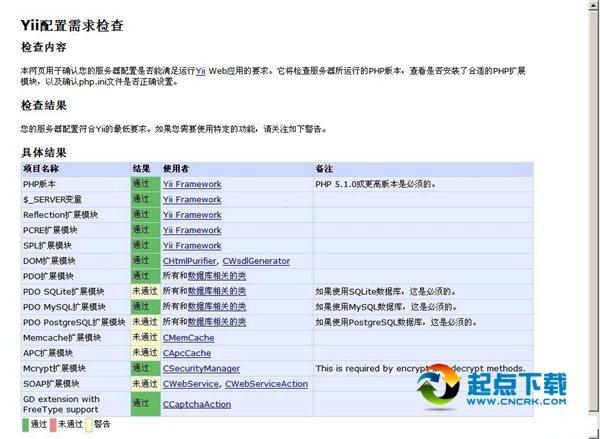
Task: Click the 具体结果 heading
Action: 44,153
